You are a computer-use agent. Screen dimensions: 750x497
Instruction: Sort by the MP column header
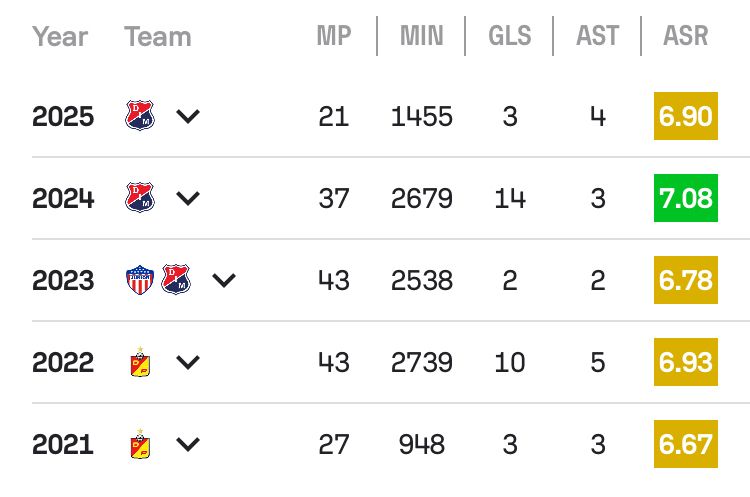pos(333,37)
